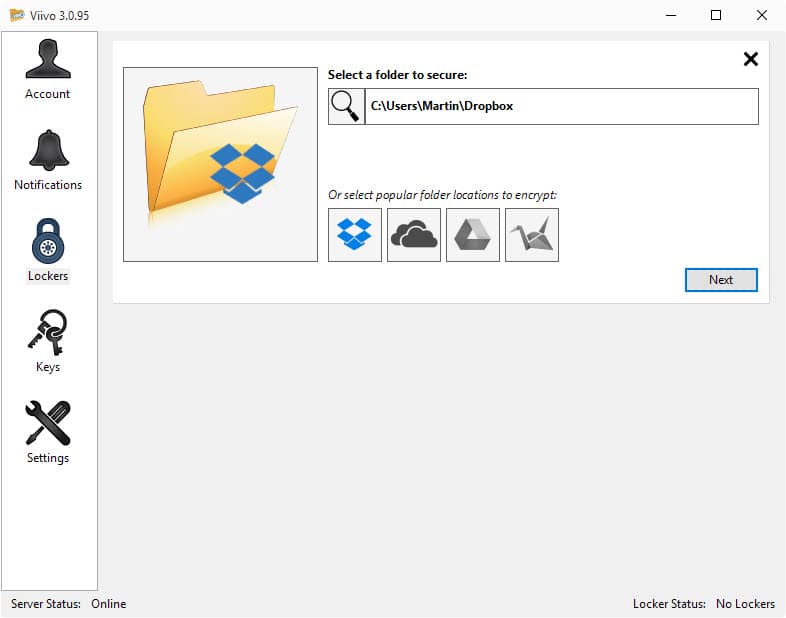
Task: Open Notifications bell icon
Action: tap(49, 150)
